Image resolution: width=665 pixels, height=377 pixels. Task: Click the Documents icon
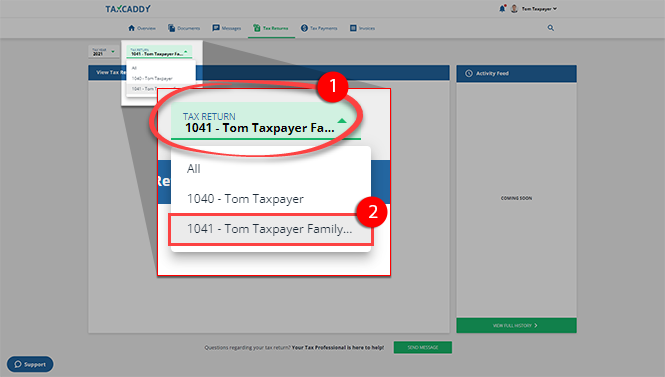[171, 28]
